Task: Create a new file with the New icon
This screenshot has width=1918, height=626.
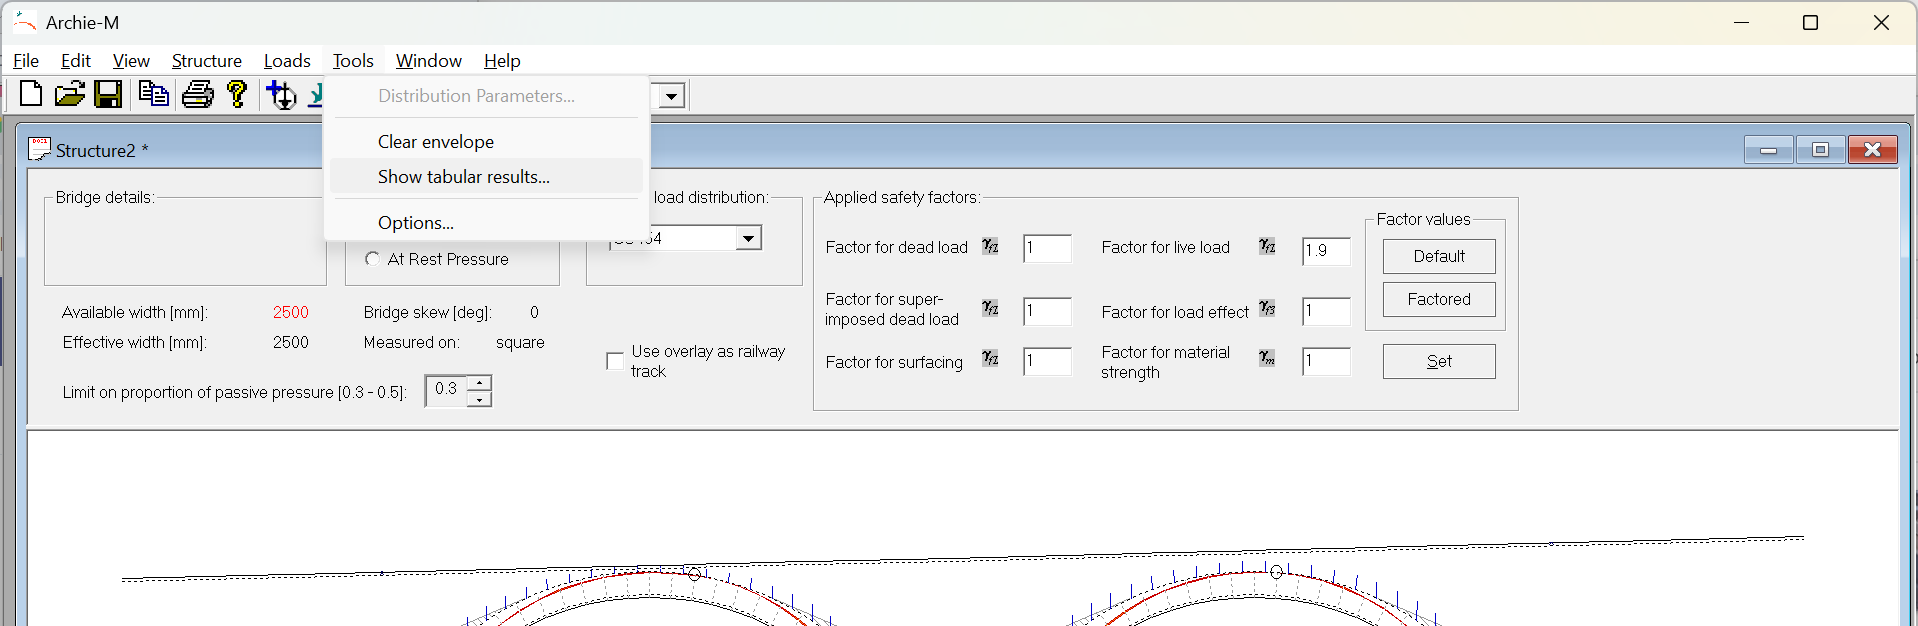Action: (31, 94)
